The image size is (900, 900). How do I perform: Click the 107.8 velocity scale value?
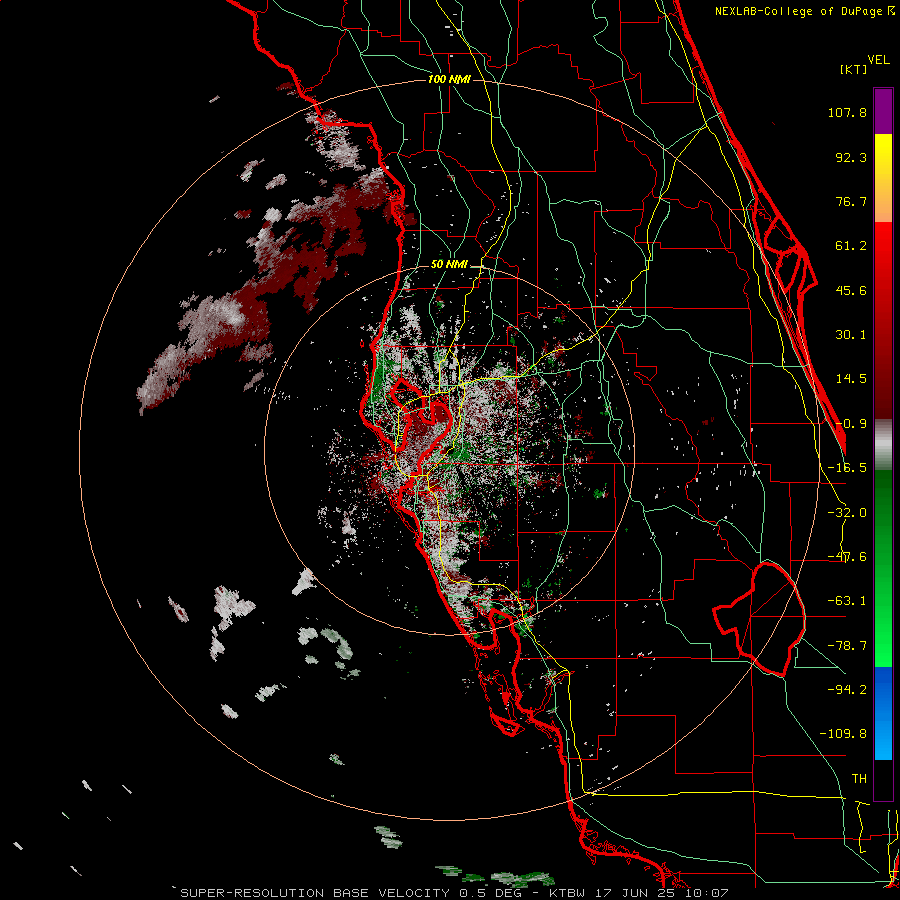click(847, 112)
